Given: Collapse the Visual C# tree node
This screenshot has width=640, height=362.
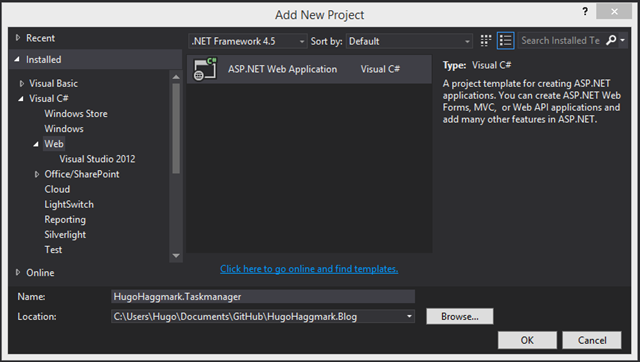Looking at the screenshot, I should coord(21,99).
